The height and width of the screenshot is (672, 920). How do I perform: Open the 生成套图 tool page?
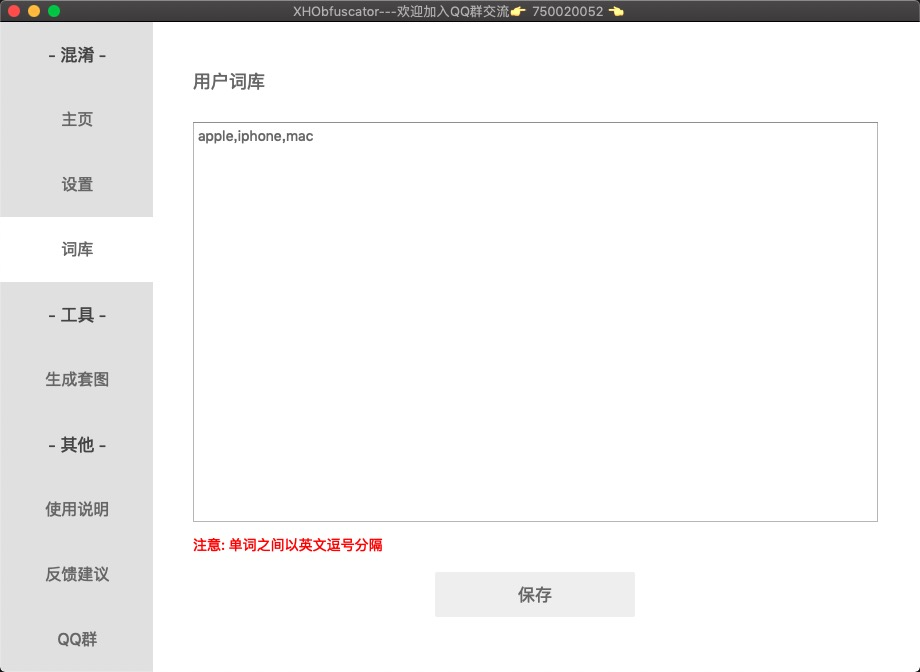point(78,379)
